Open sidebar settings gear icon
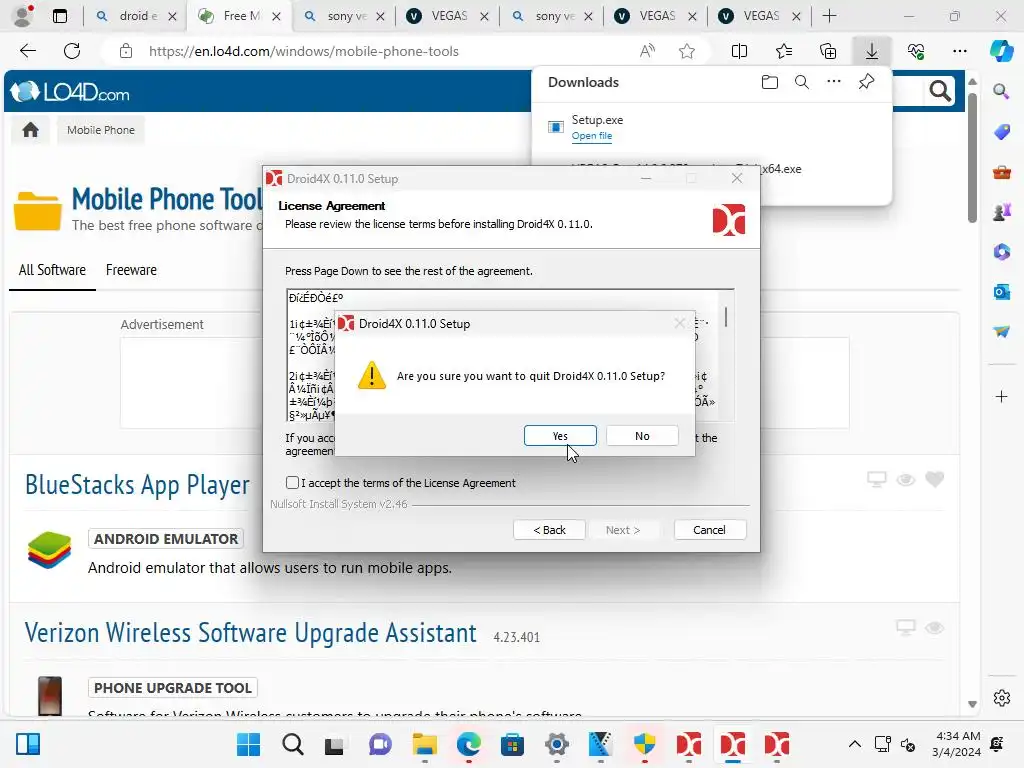The image size is (1024, 768). click(1001, 698)
